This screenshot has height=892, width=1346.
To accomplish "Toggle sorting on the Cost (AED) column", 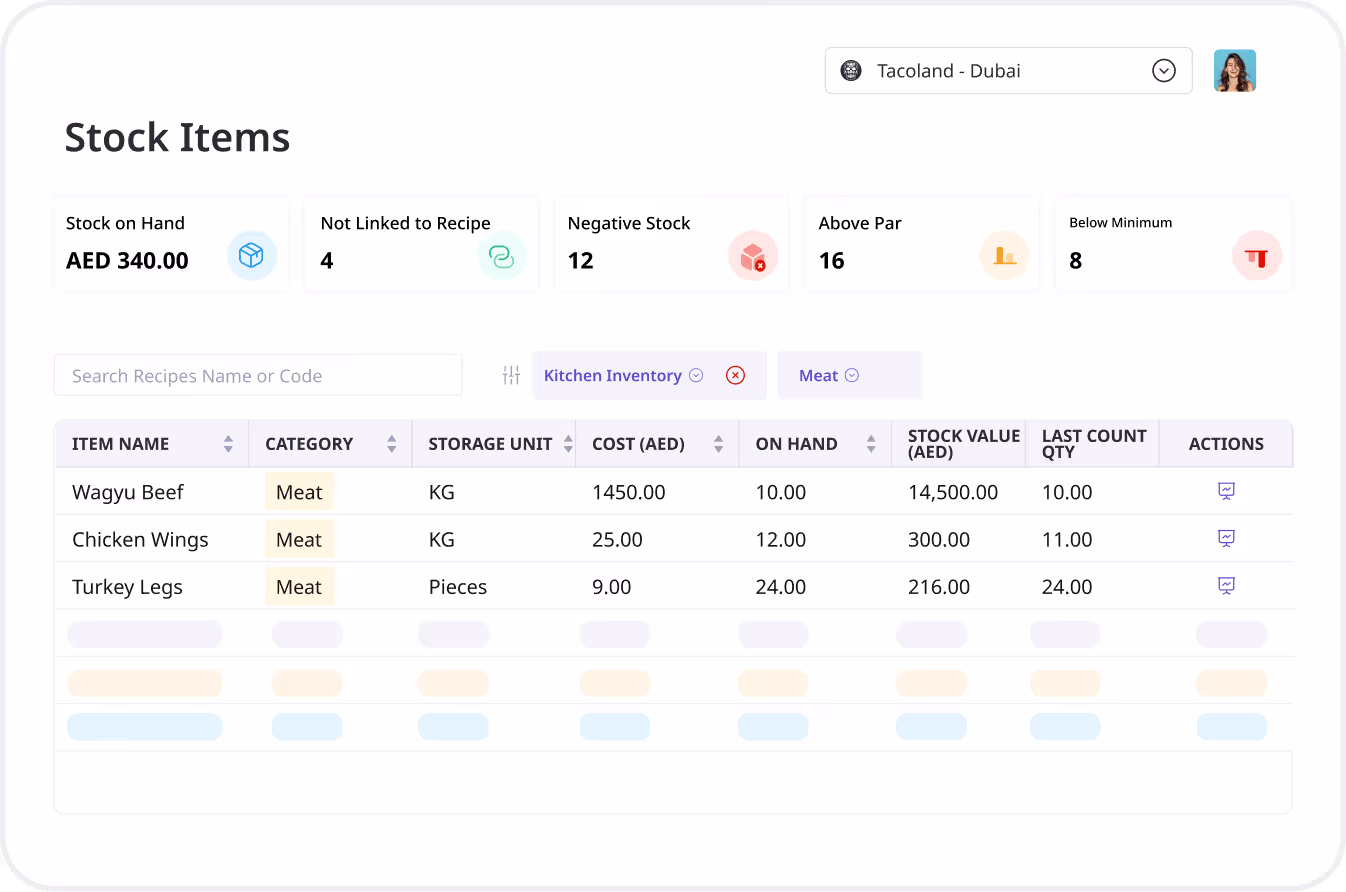I will [x=718, y=443].
